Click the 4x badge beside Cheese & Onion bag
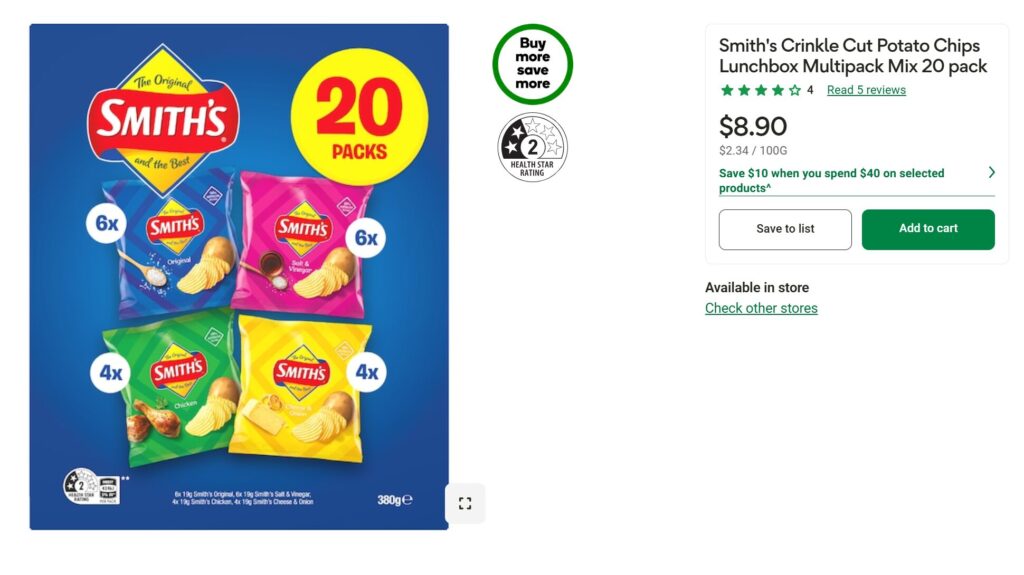 point(366,372)
